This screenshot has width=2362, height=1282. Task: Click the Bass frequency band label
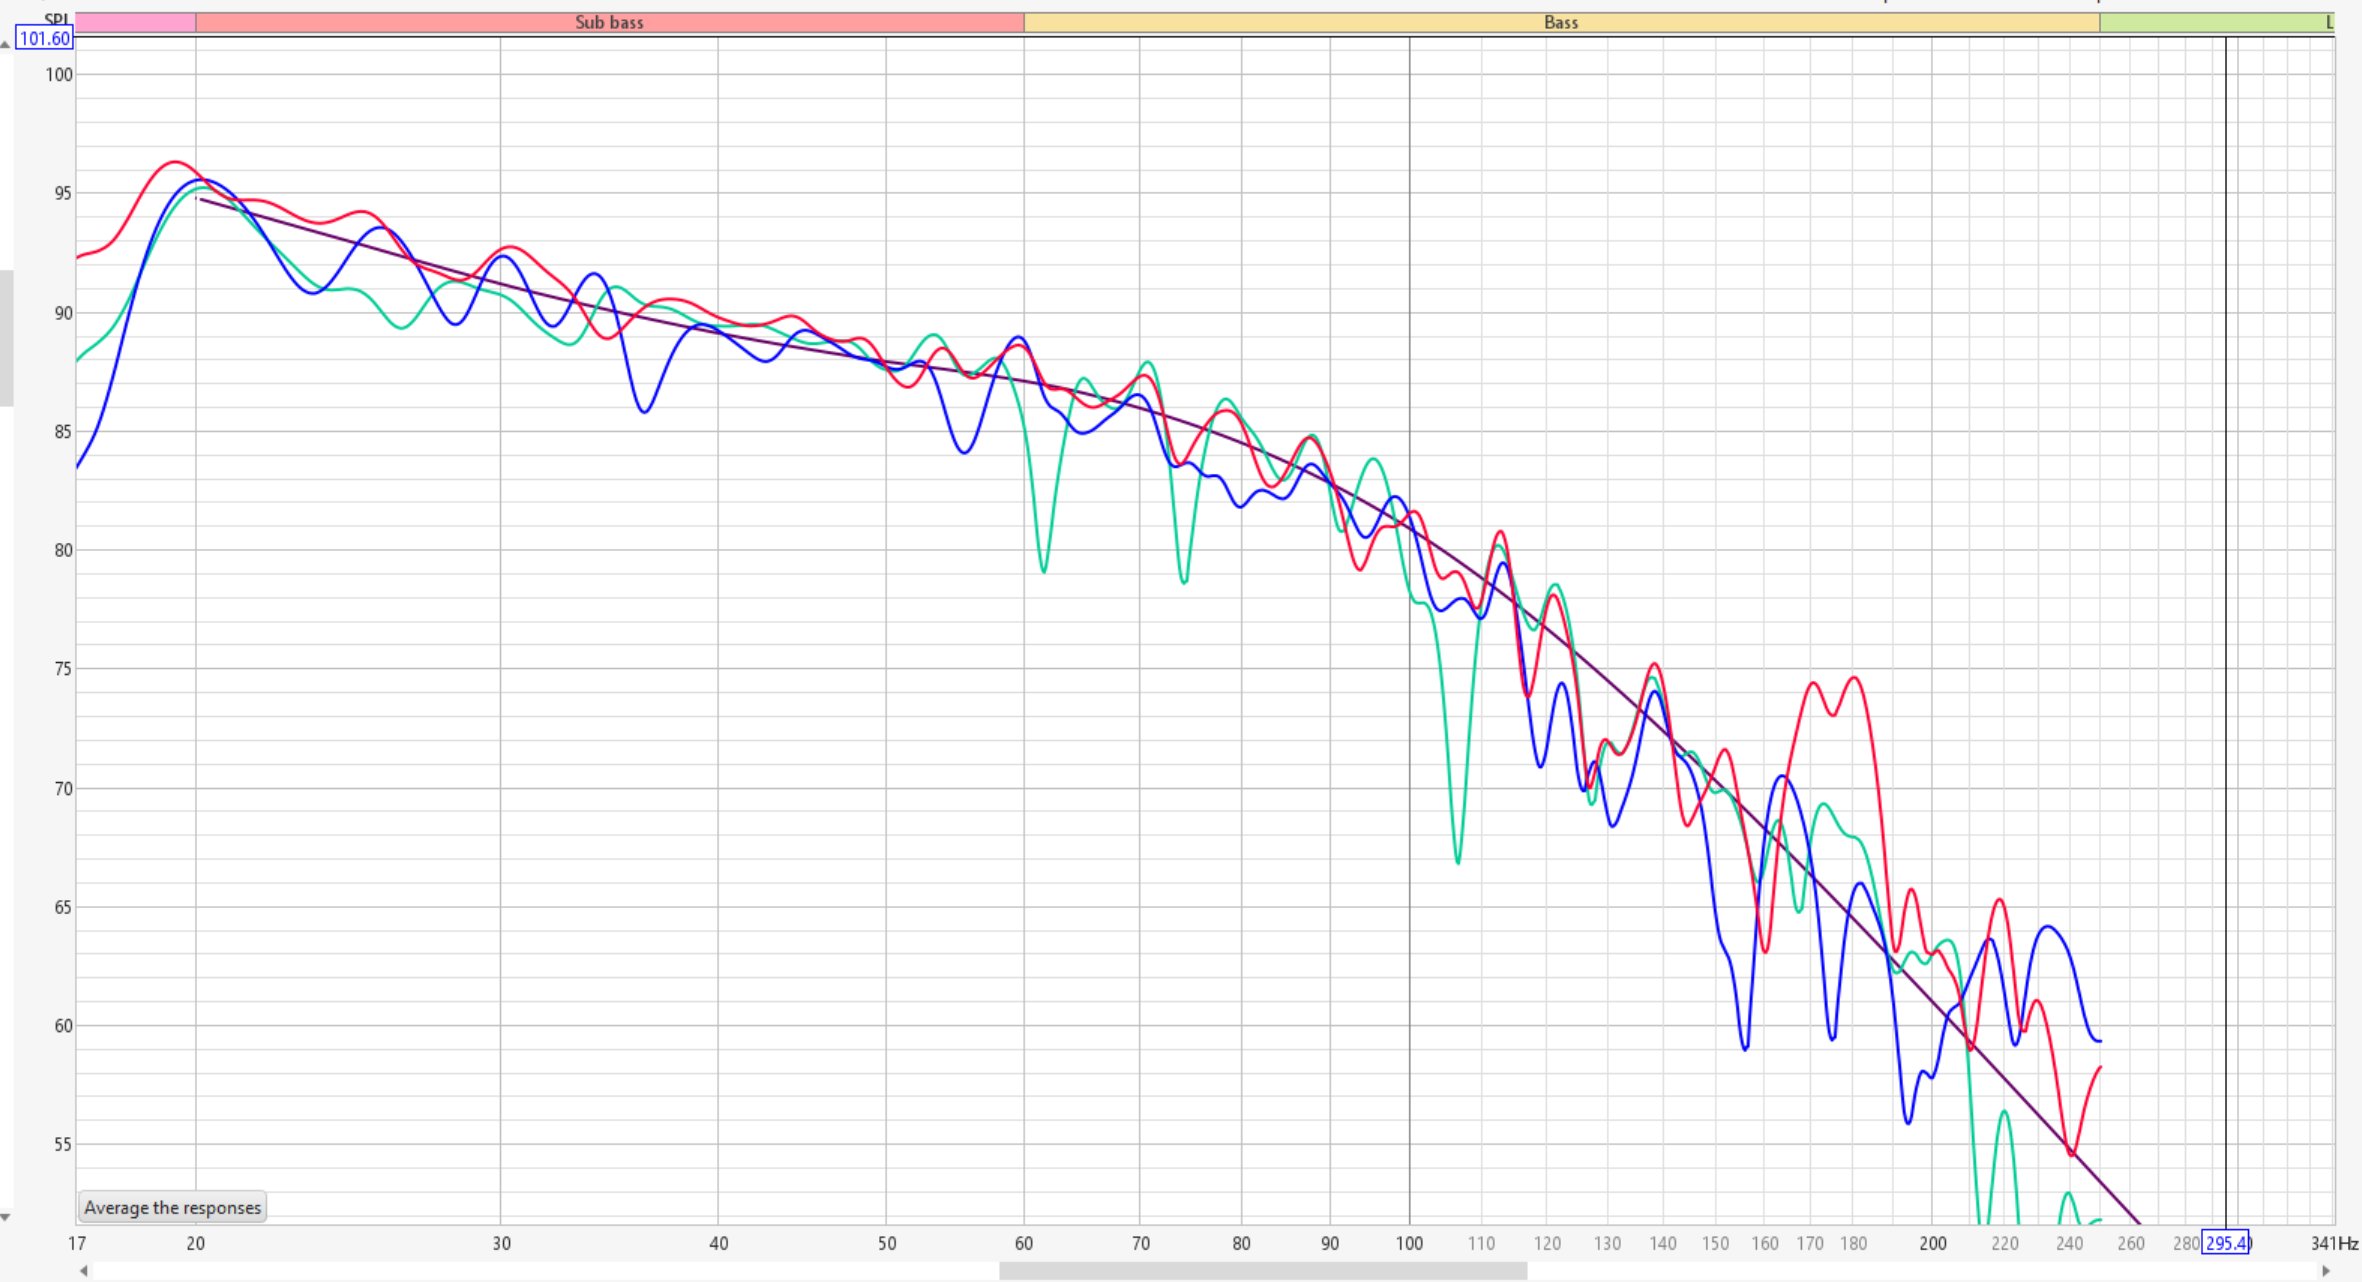click(x=1561, y=22)
